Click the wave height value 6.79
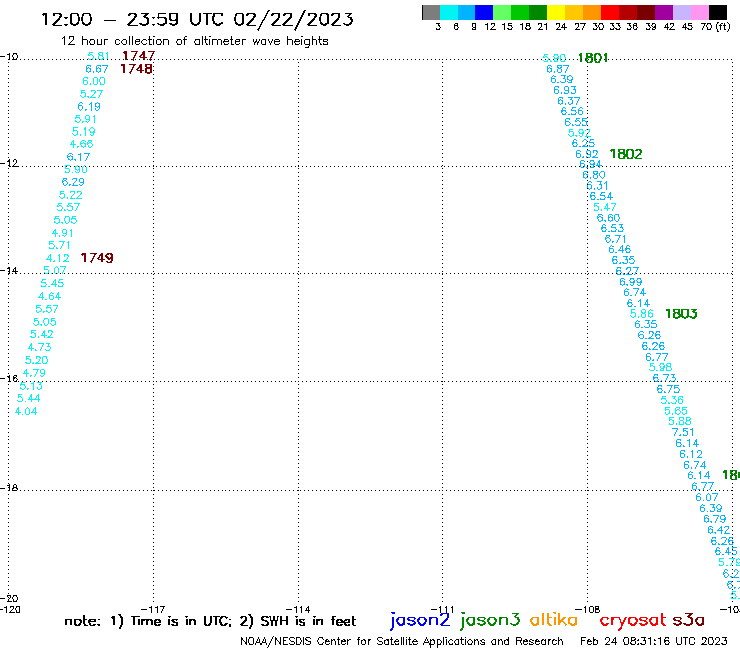Viewport: 740px width, 650px height. click(x=715, y=519)
